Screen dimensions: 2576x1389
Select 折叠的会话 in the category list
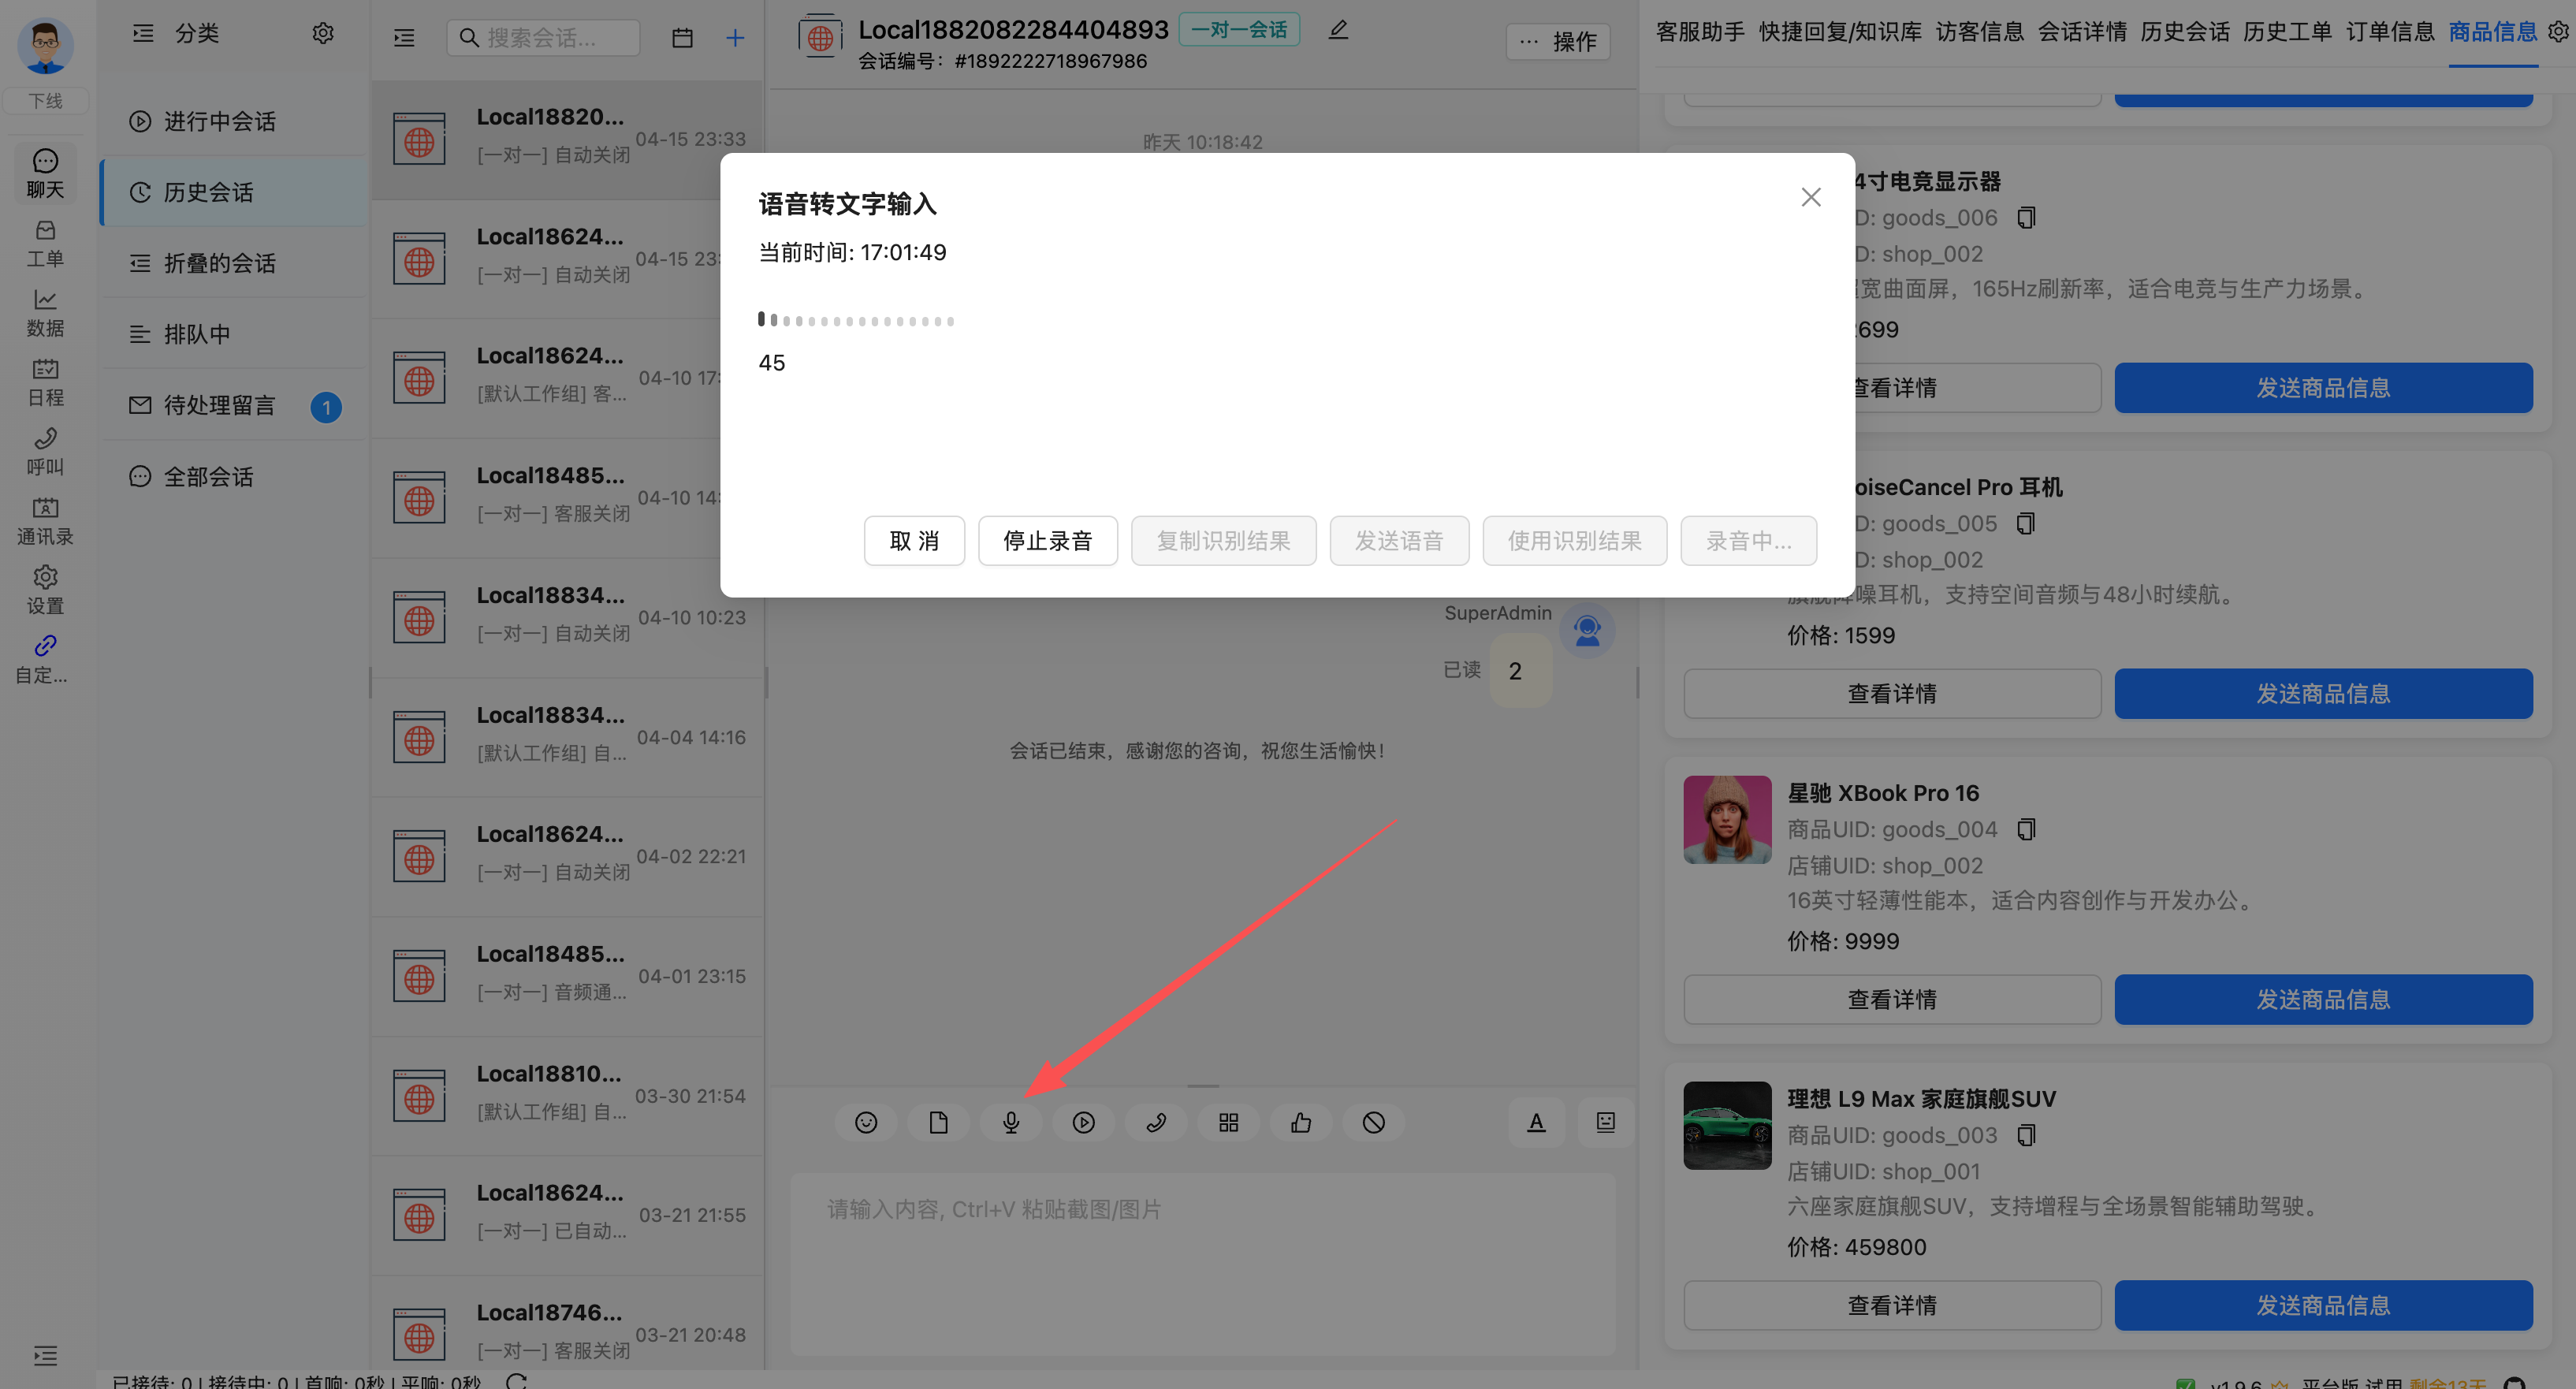click(x=235, y=263)
